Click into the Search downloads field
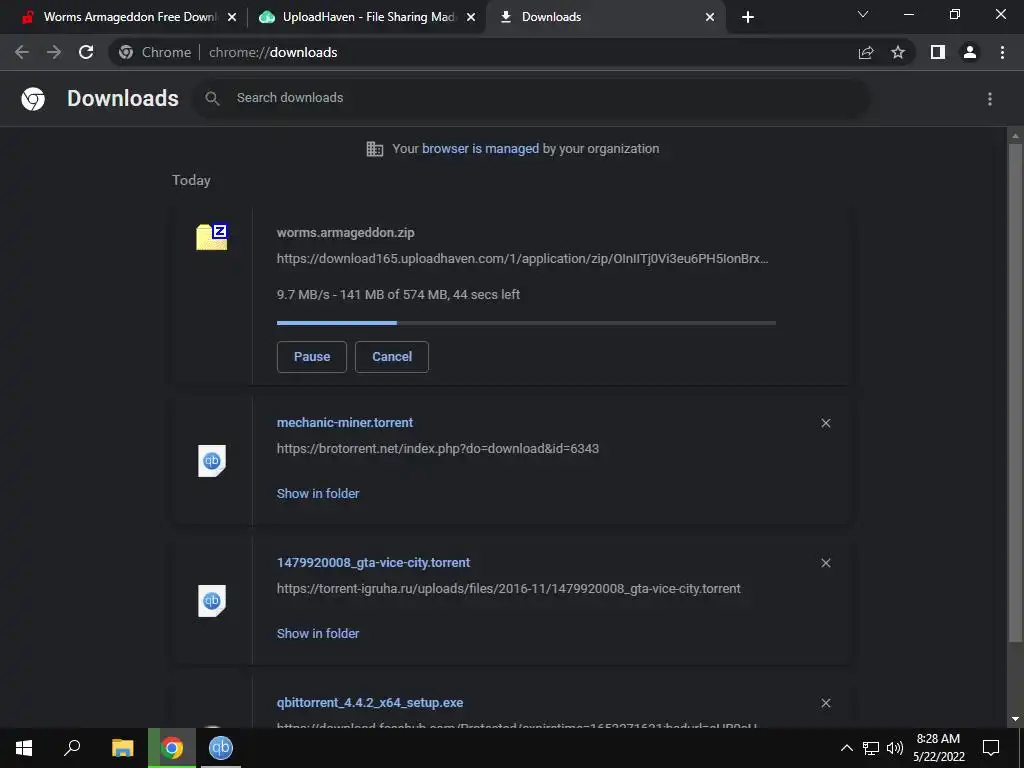 pos(530,98)
